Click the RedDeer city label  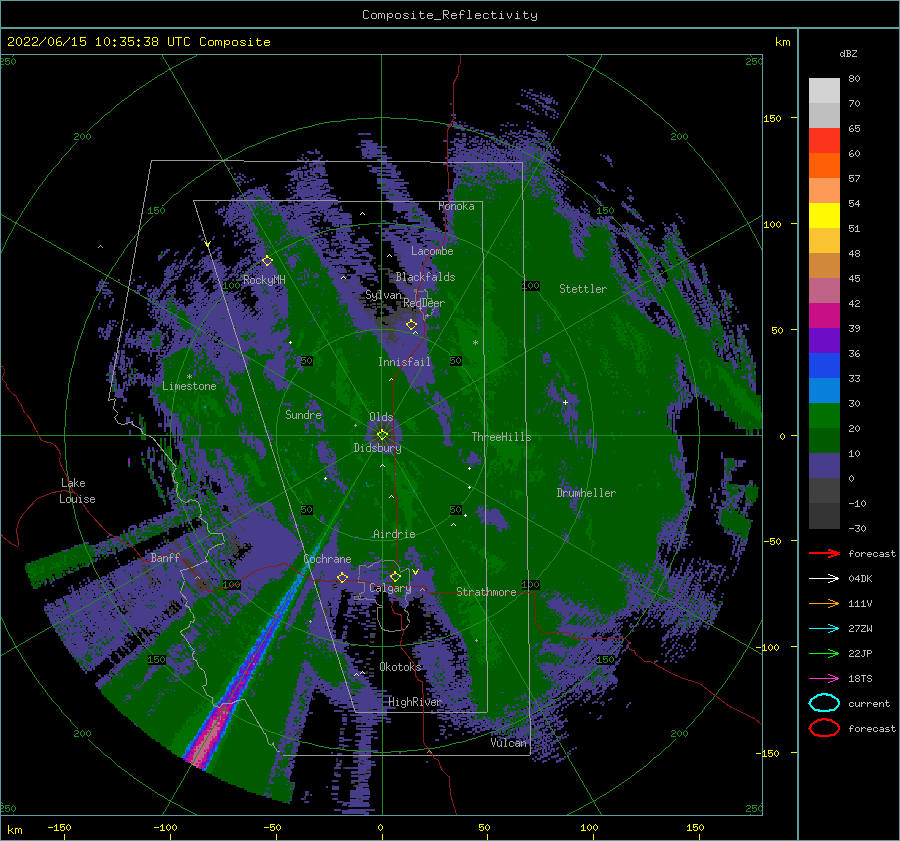424,303
